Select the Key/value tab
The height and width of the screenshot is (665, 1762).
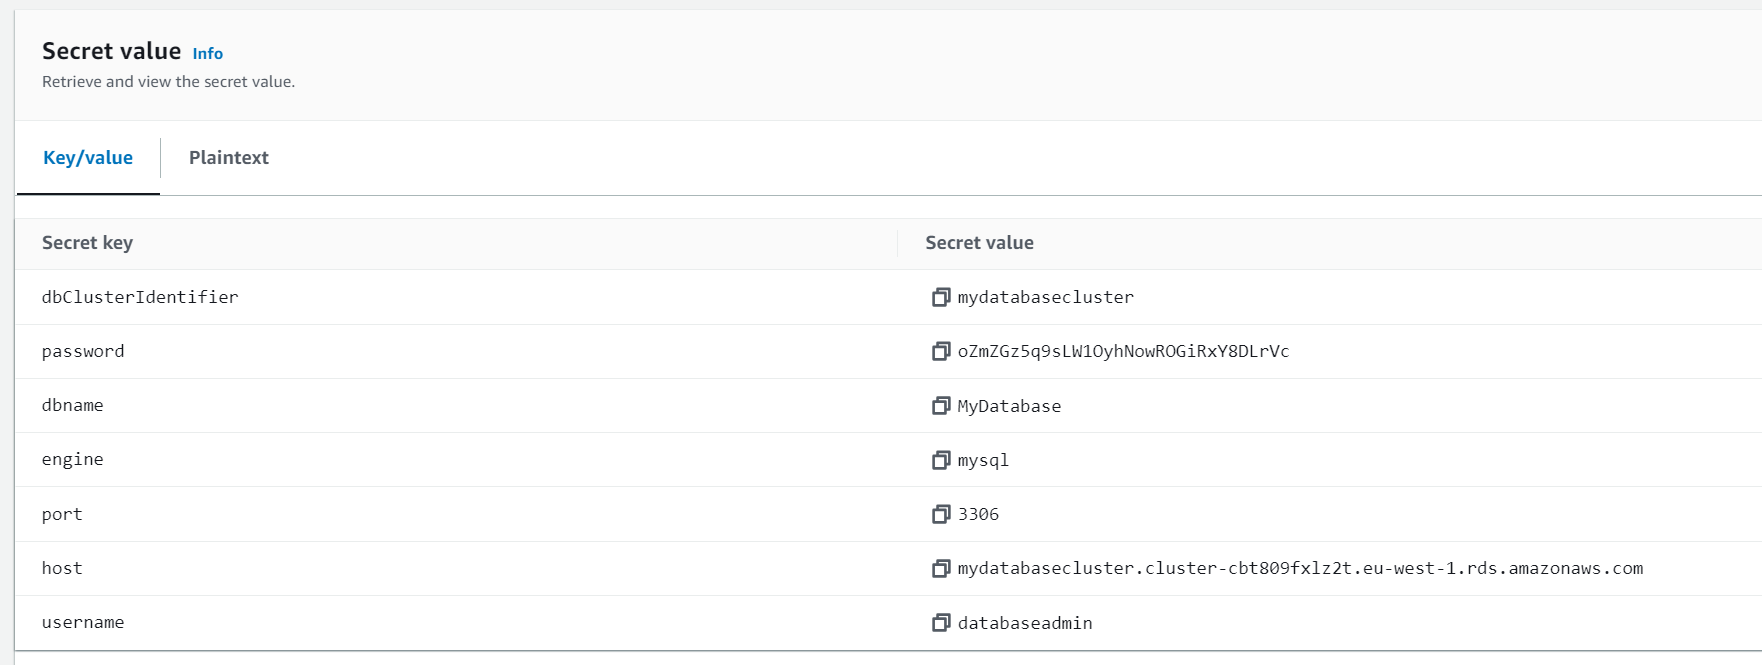coord(88,158)
